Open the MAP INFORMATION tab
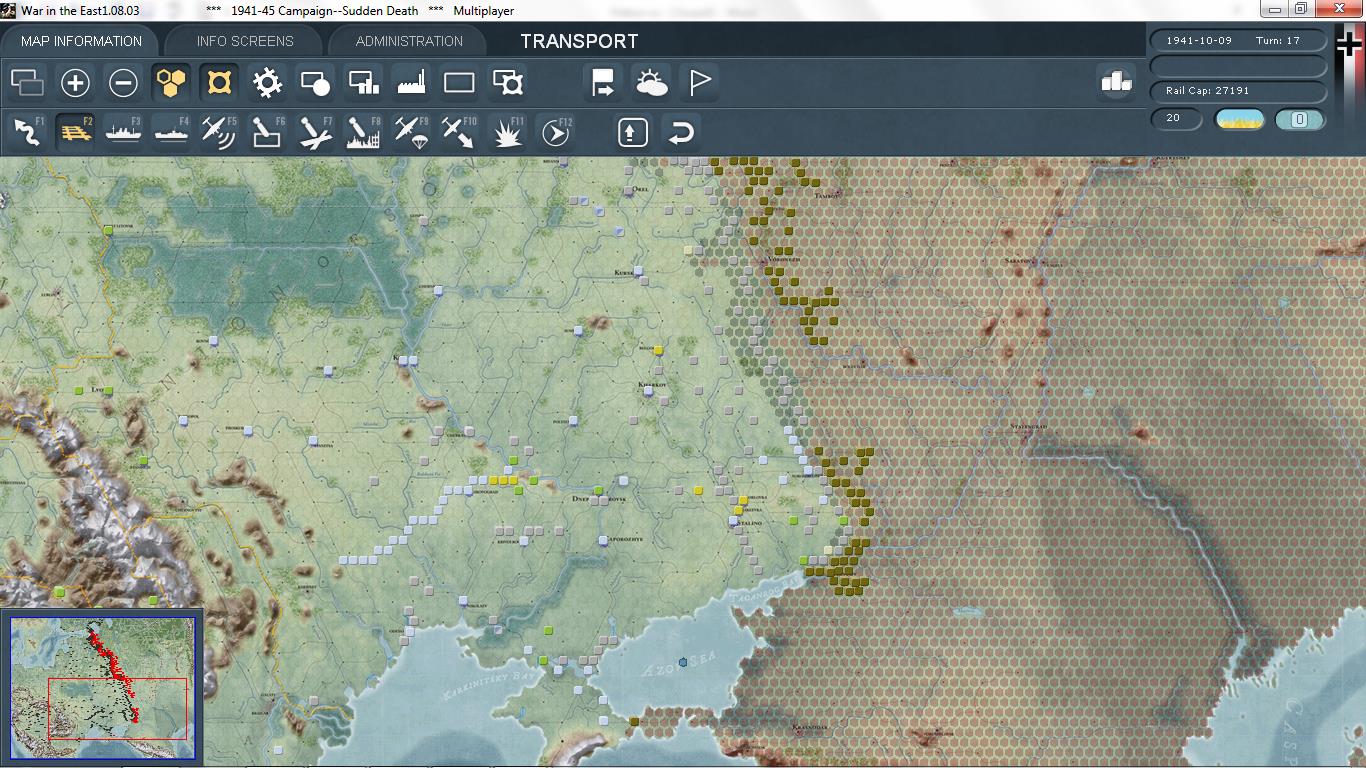This screenshot has height=768, width=1366. click(x=81, y=41)
